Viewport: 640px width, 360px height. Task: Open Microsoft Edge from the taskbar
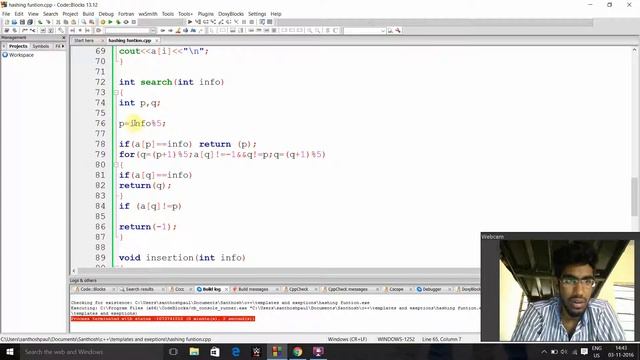236,351
